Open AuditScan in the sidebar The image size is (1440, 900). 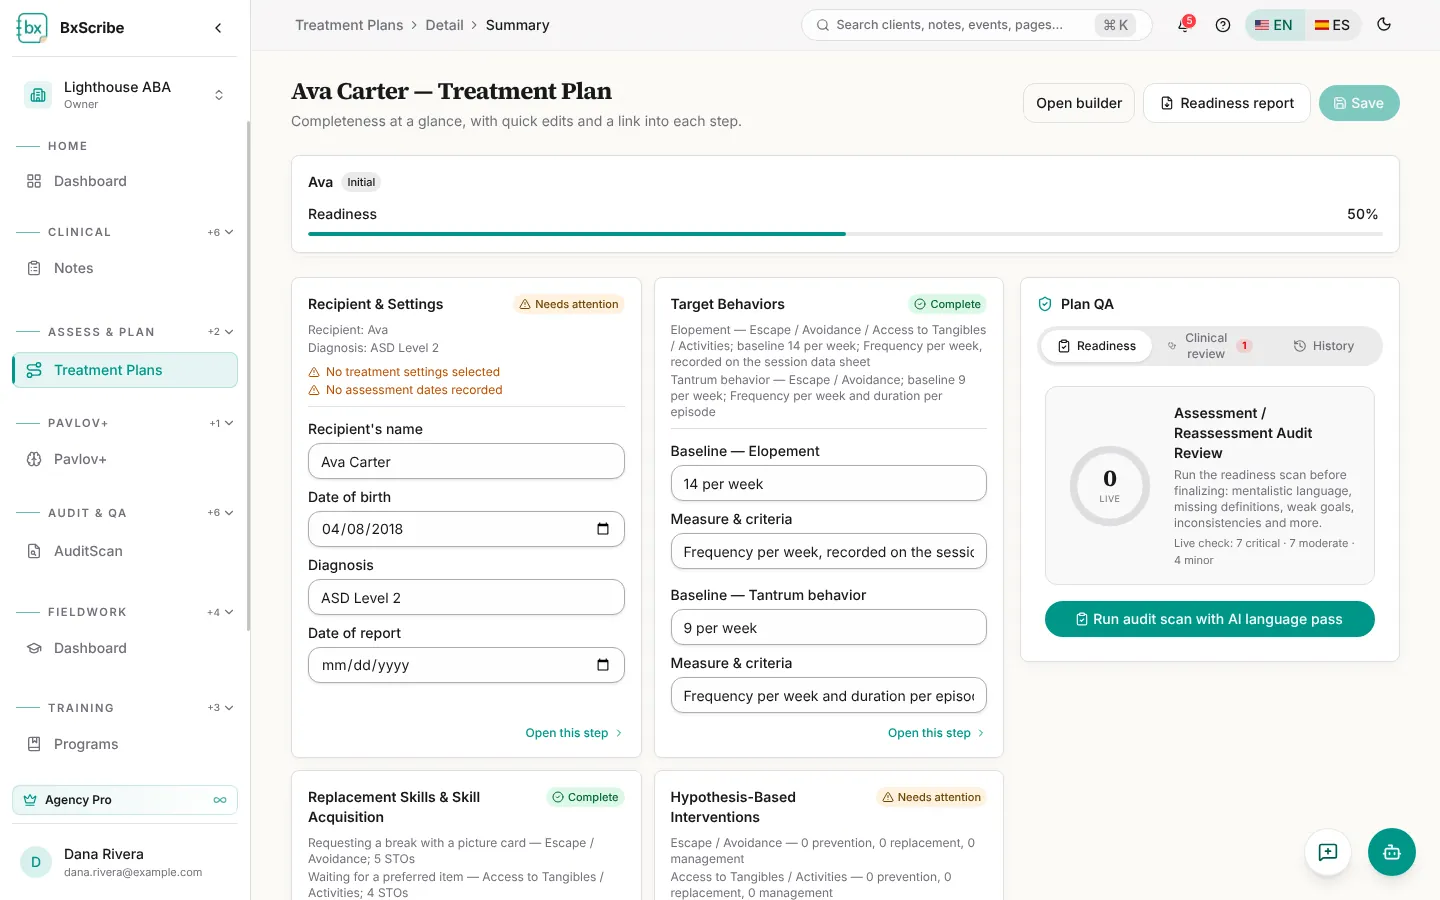point(125,551)
